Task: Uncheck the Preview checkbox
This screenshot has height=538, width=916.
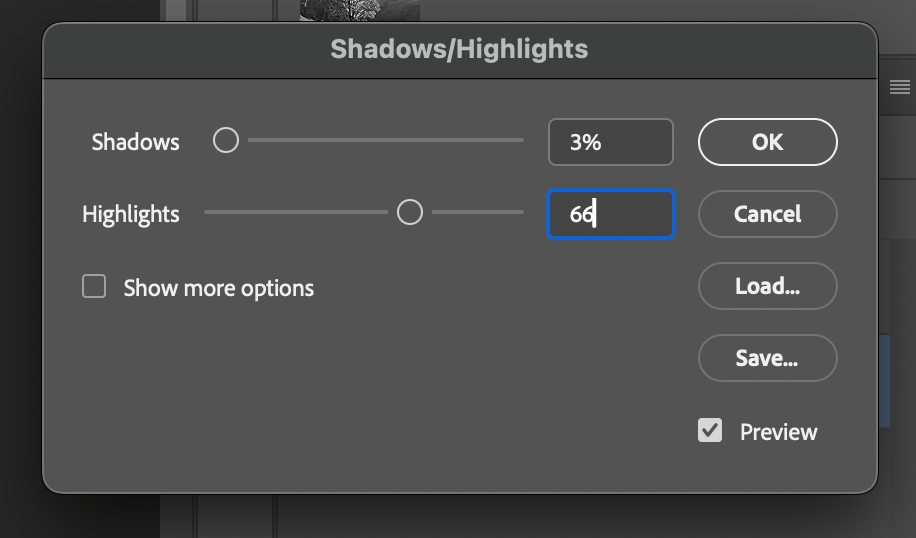Action: pyautogui.click(x=710, y=431)
